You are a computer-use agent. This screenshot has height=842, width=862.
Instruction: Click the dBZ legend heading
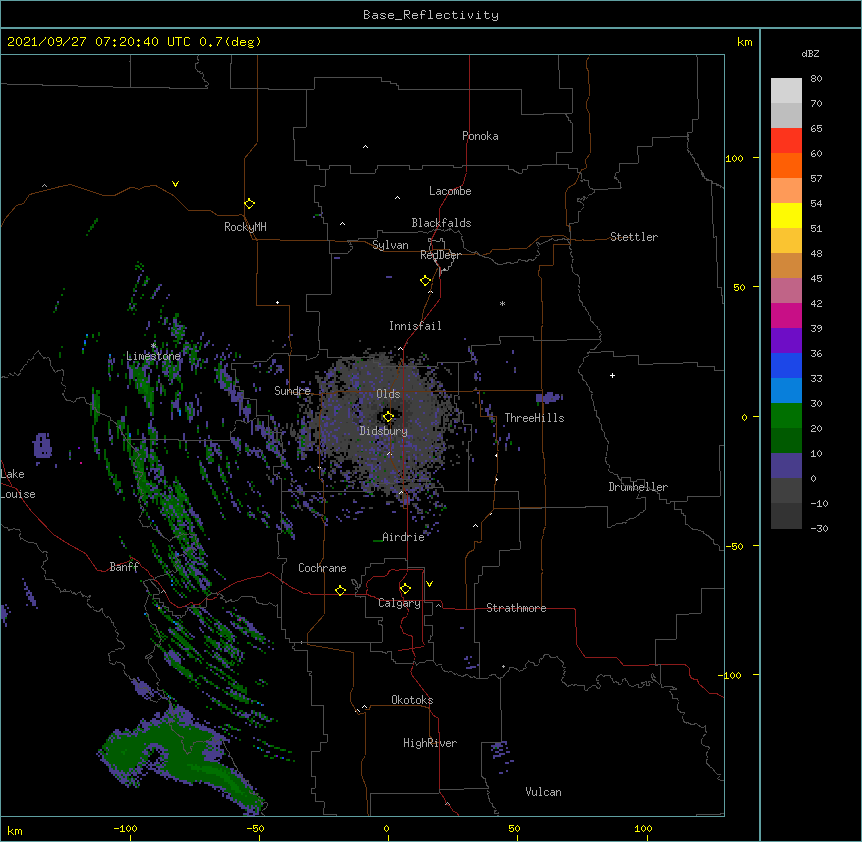pyautogui.click(x=810, y=54)
